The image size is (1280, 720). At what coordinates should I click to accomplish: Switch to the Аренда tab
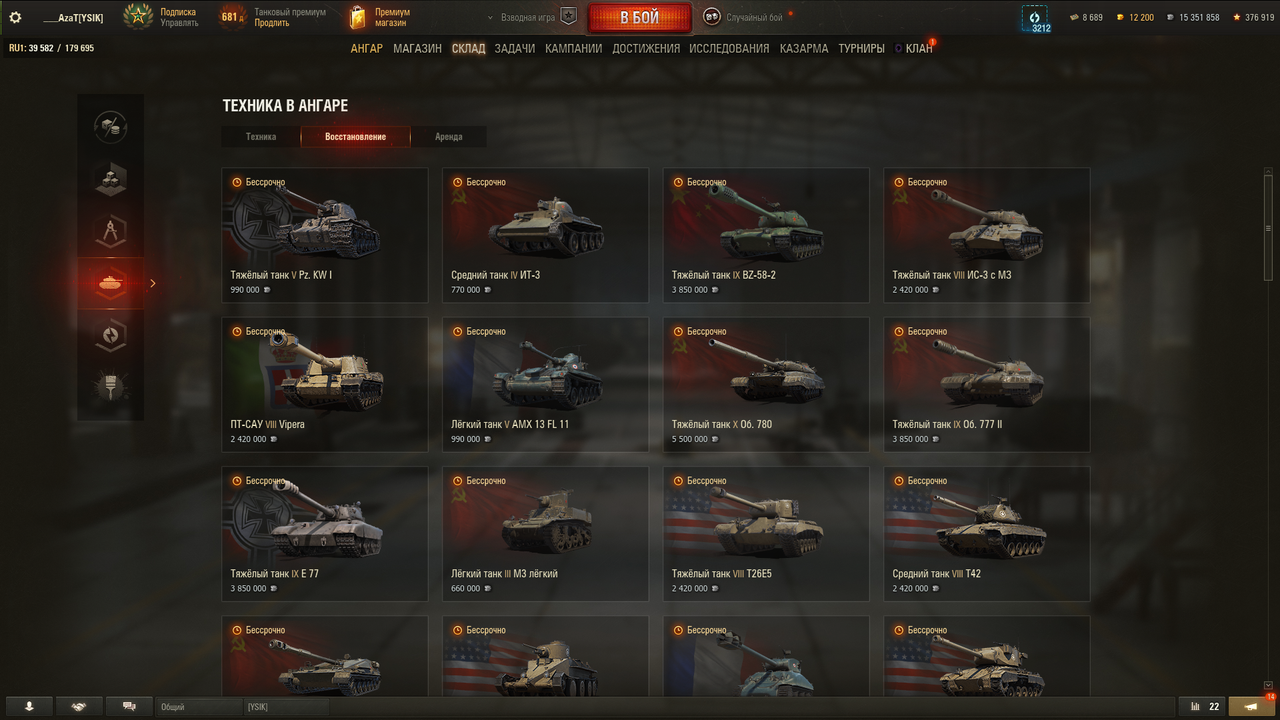pos(449,136)
